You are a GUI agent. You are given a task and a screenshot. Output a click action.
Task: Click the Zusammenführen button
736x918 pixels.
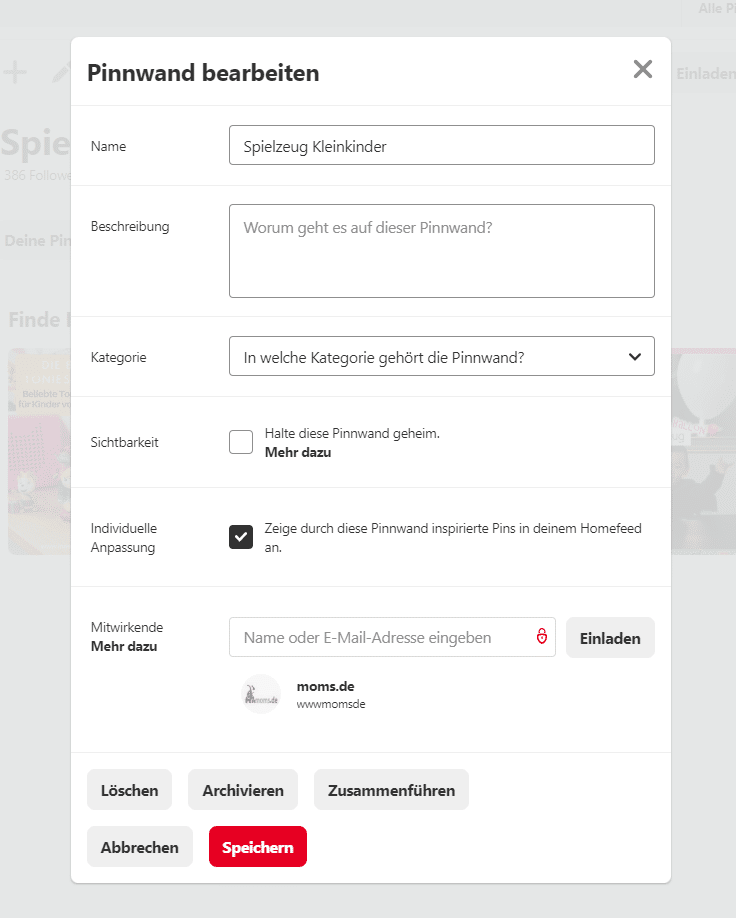(391, 790)
